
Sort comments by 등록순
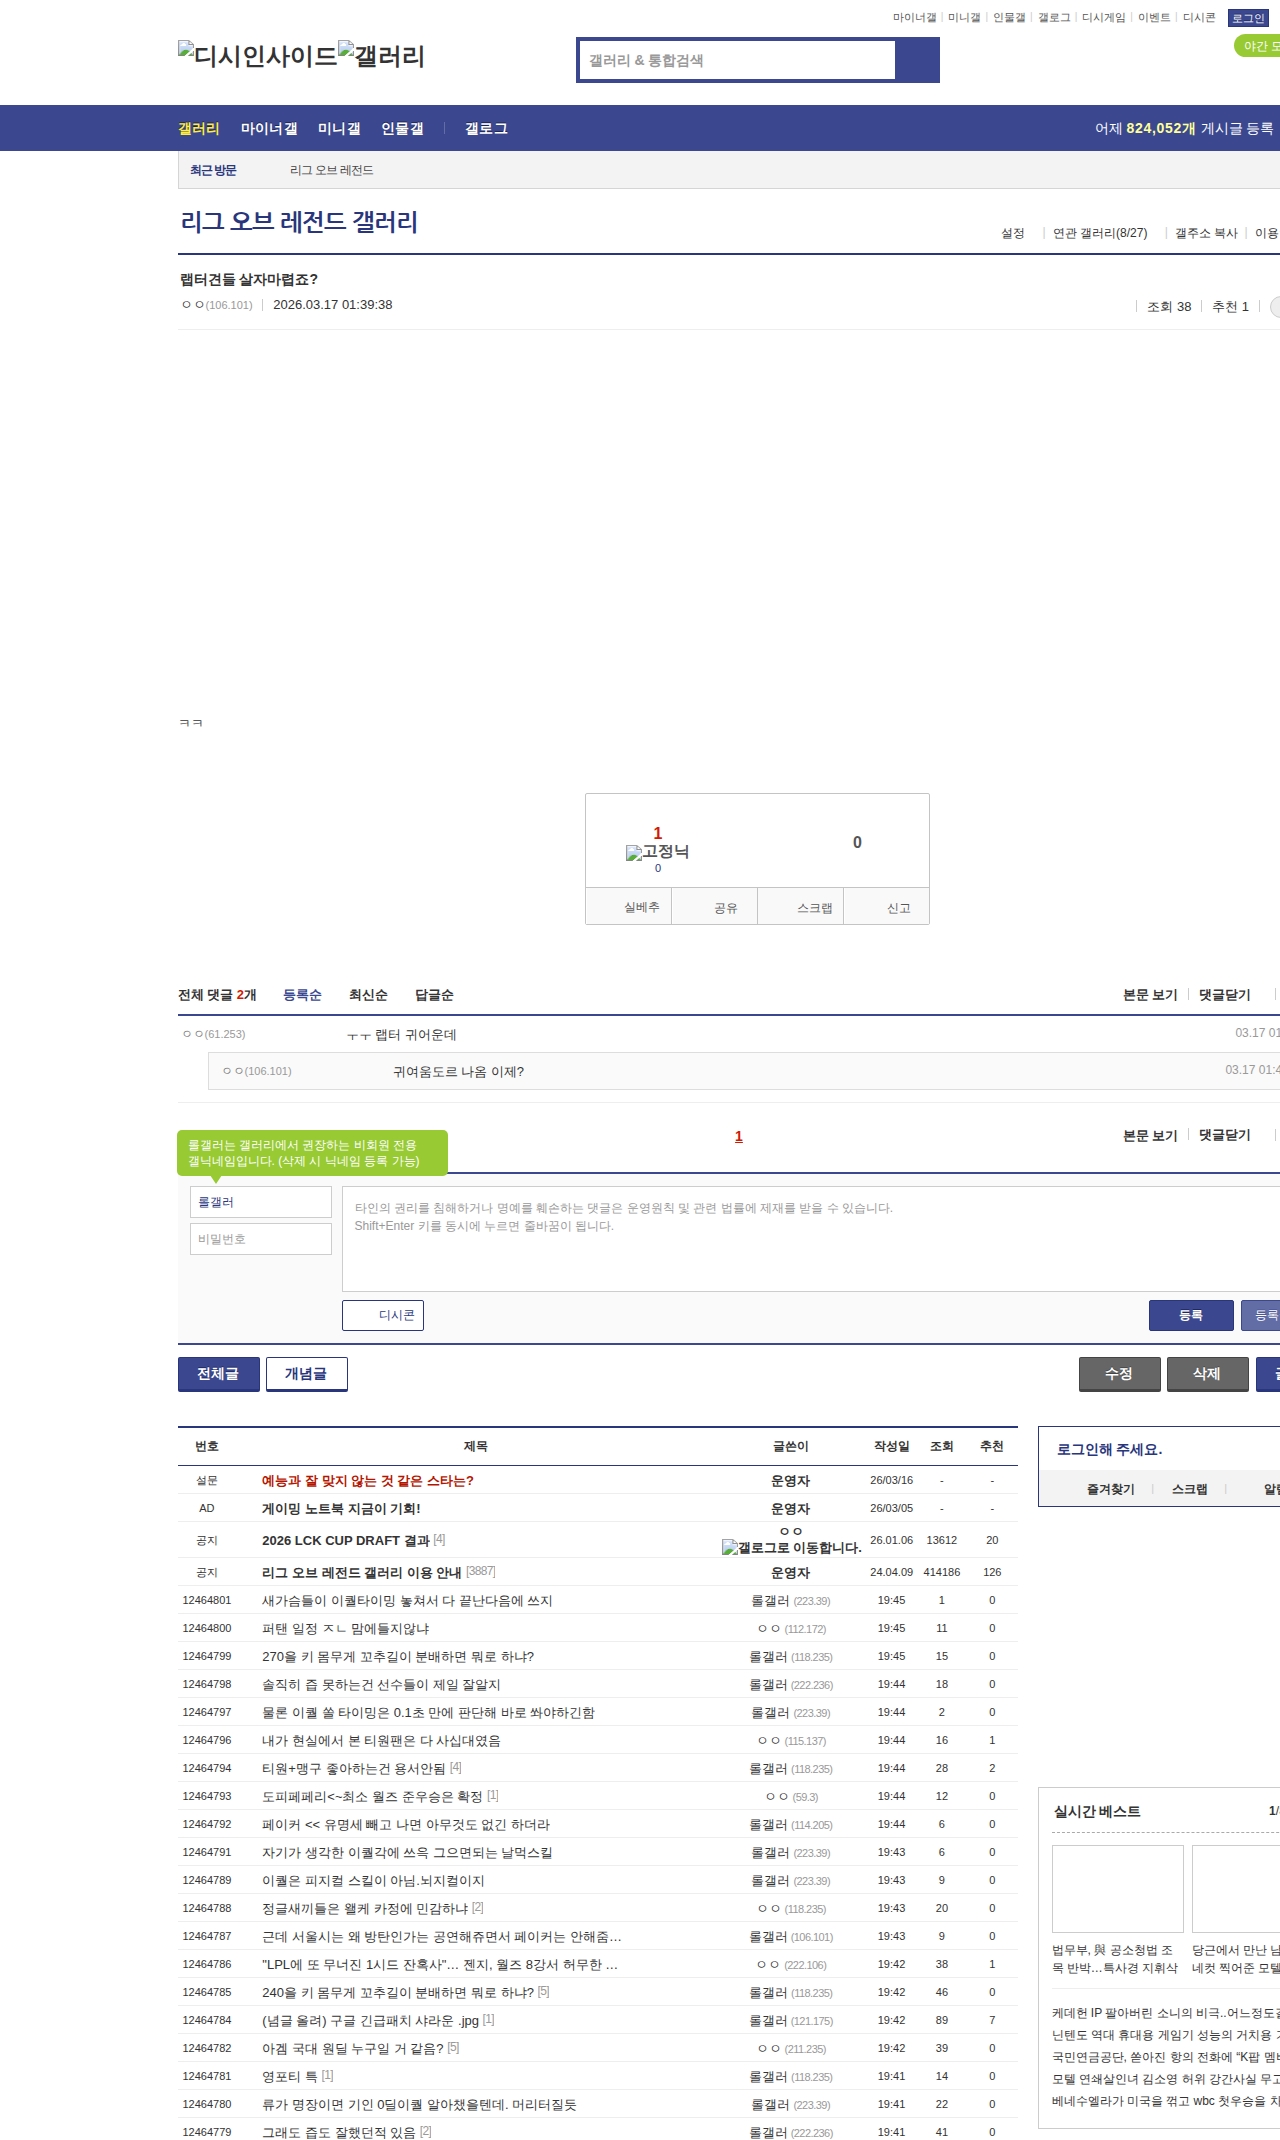tap(302, 995)
